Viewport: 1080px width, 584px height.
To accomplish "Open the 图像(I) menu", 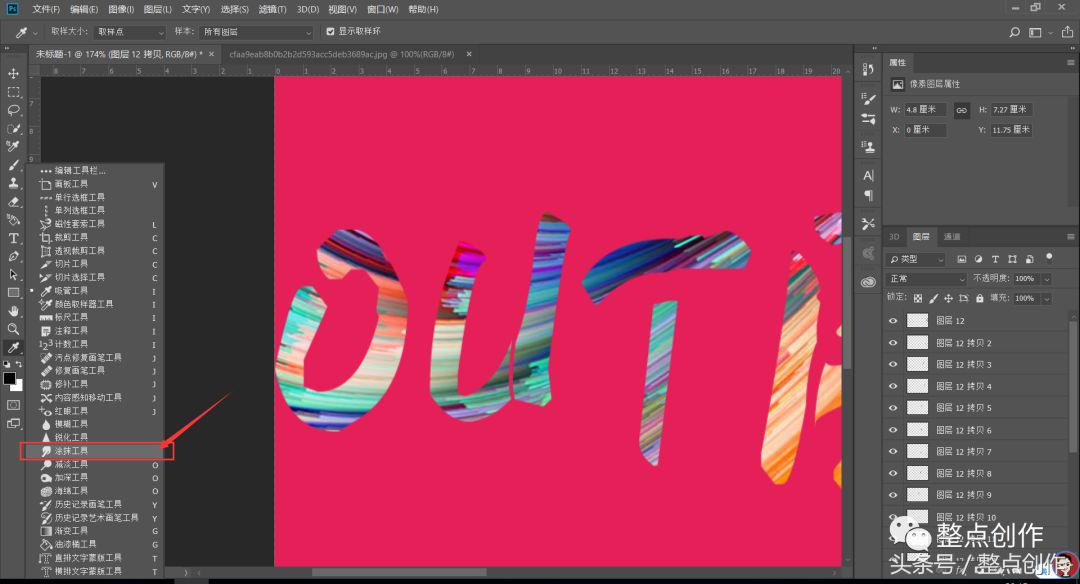I will tap(121, 9).
